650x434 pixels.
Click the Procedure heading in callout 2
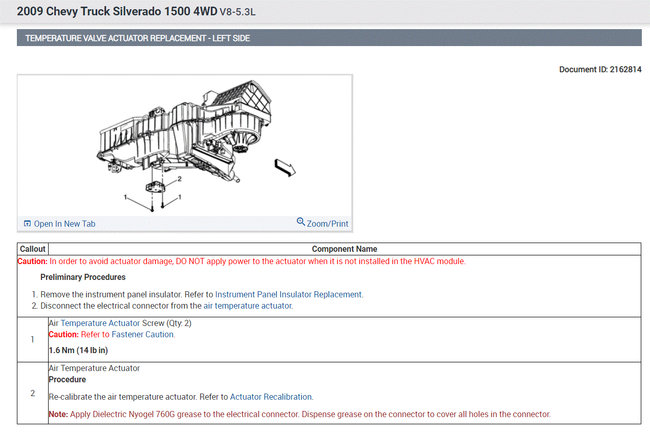pos(67,379)
